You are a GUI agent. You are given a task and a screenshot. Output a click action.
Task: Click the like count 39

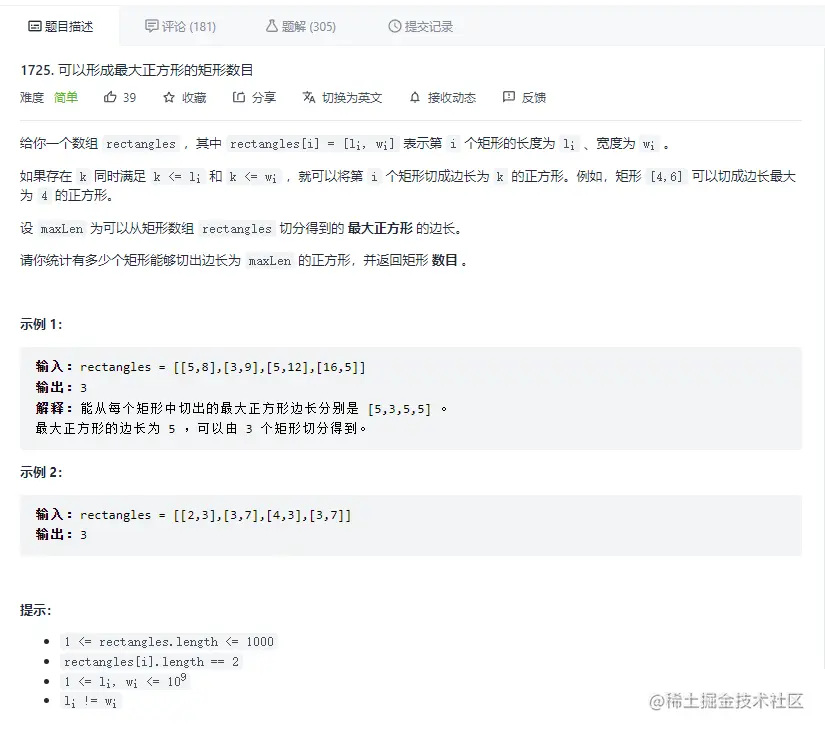(x=129, y=98)
